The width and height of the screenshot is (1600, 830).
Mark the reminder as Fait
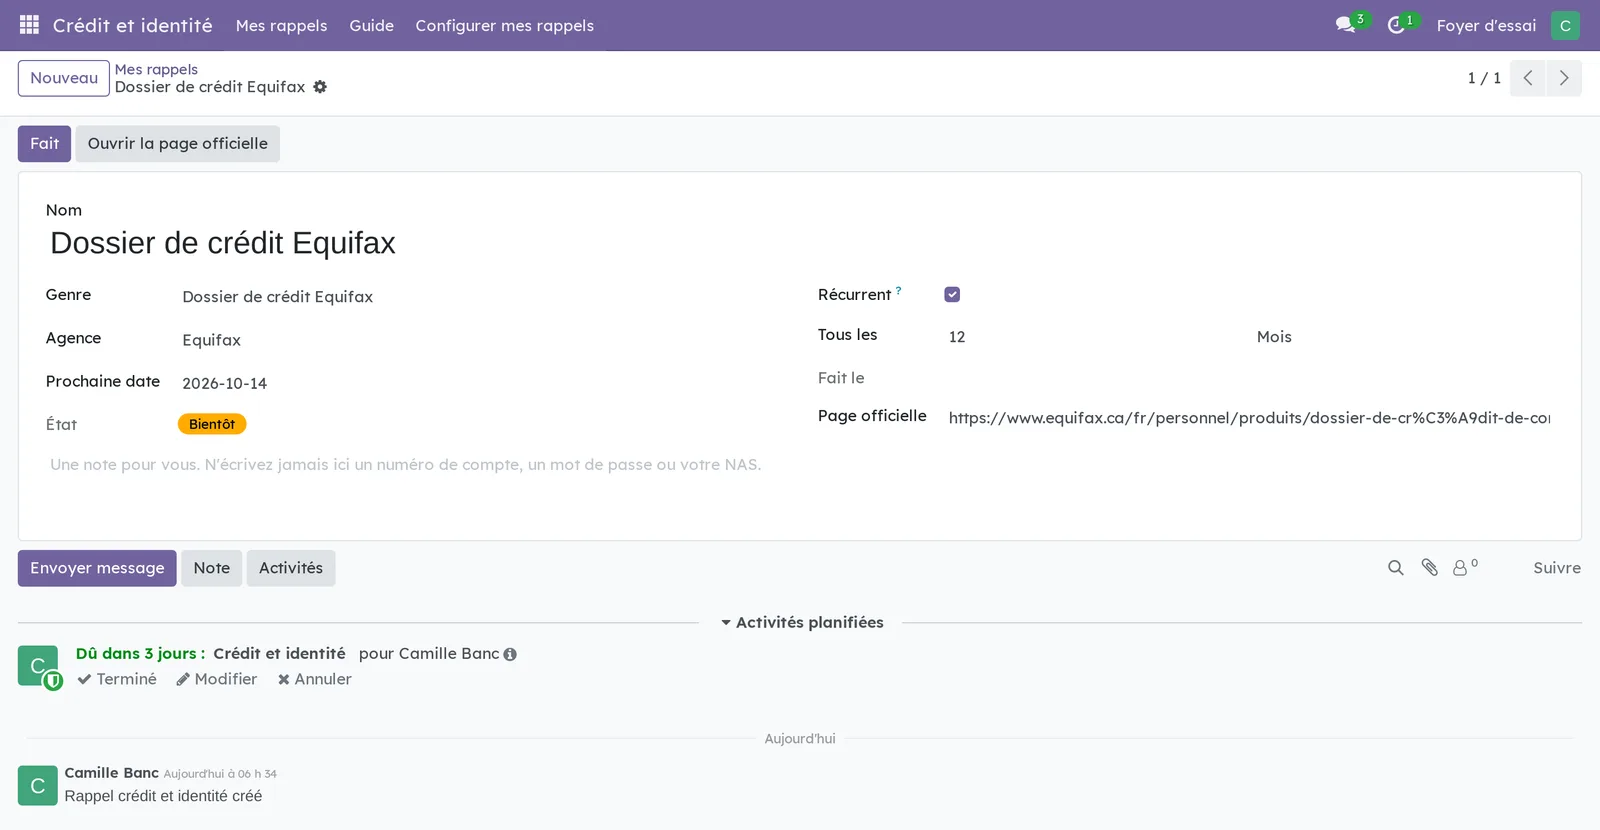click(x=44, y=143)
